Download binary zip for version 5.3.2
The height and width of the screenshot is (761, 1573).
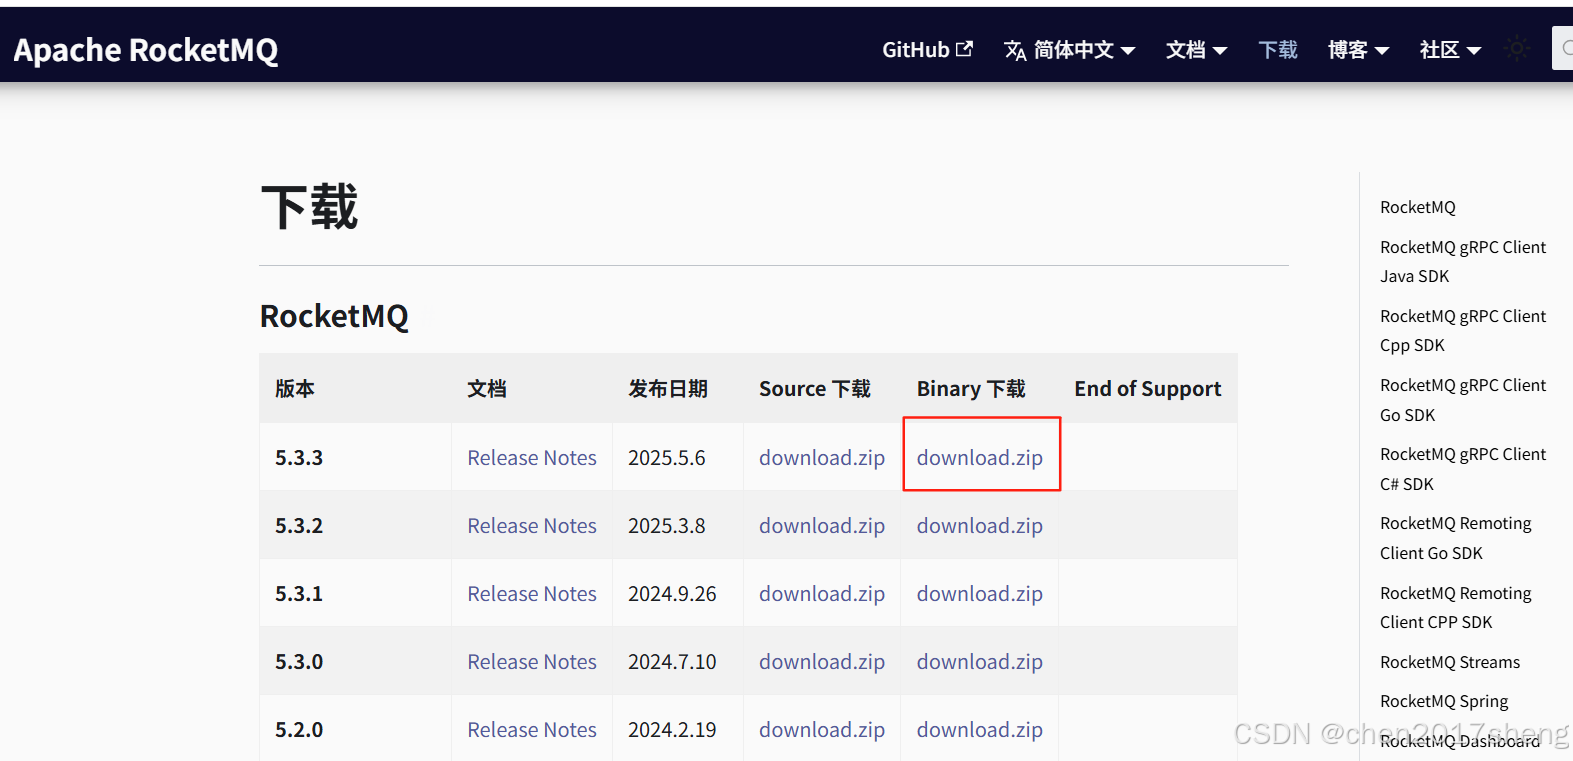coord(980,526)
